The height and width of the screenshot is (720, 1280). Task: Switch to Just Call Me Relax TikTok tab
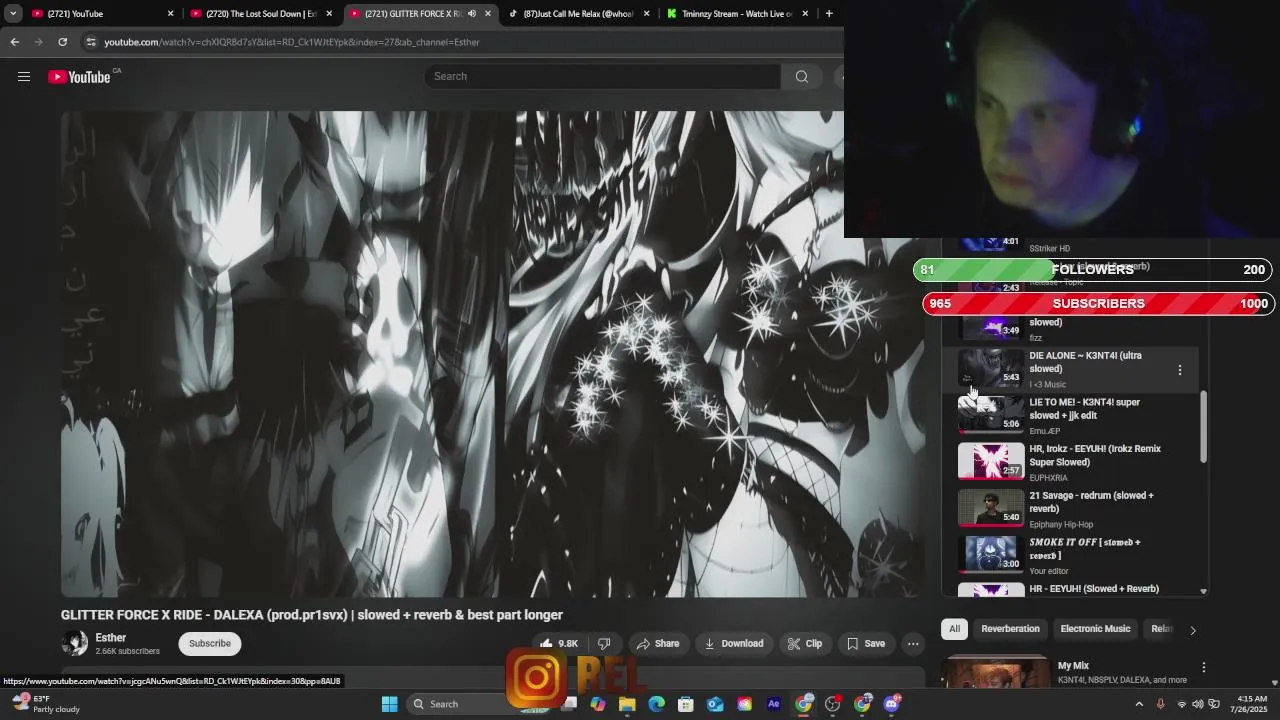tap(578, 14)
